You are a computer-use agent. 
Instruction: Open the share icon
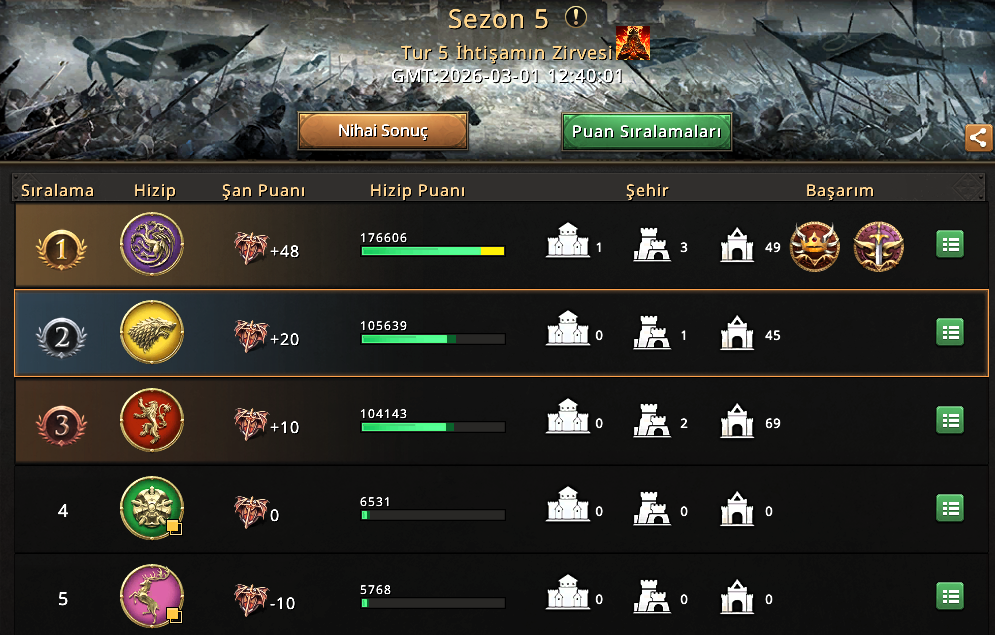978,138
